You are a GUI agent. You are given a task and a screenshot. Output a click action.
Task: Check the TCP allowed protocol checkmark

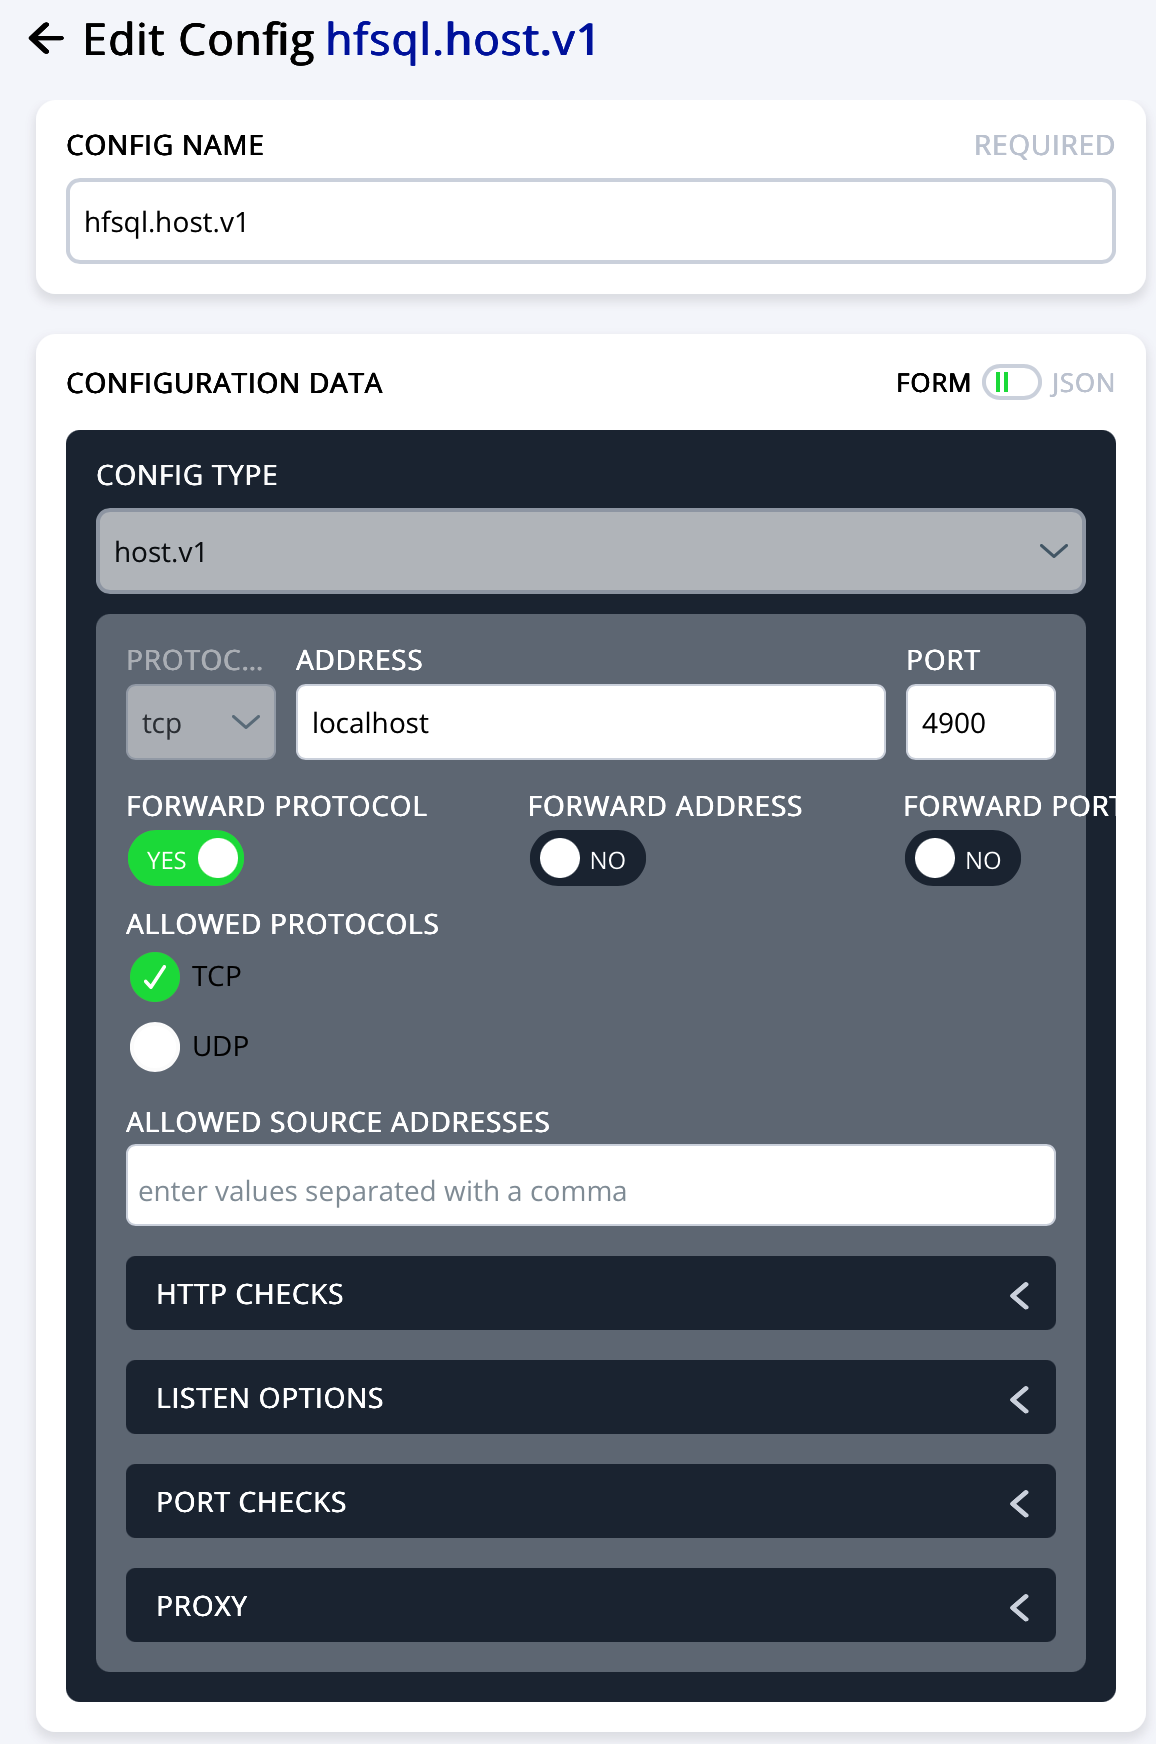click(x=155, y=977)
